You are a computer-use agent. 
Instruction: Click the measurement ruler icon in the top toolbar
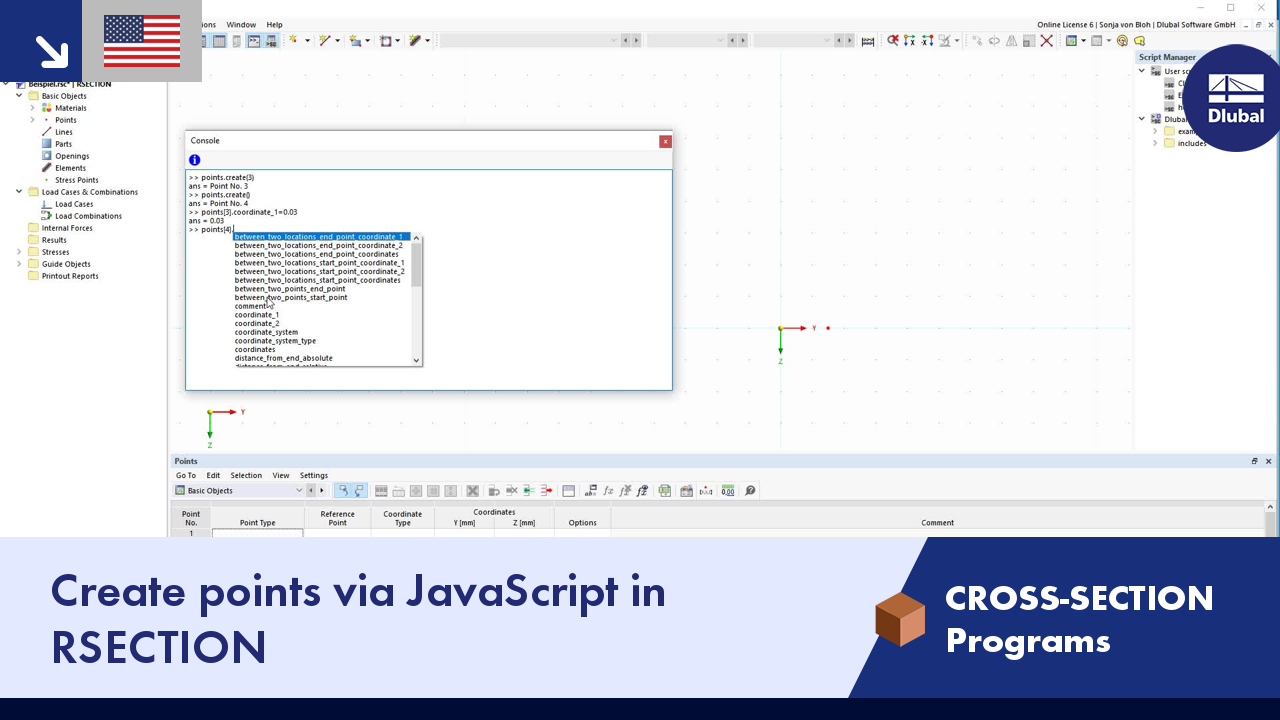(x=868, y=41)
